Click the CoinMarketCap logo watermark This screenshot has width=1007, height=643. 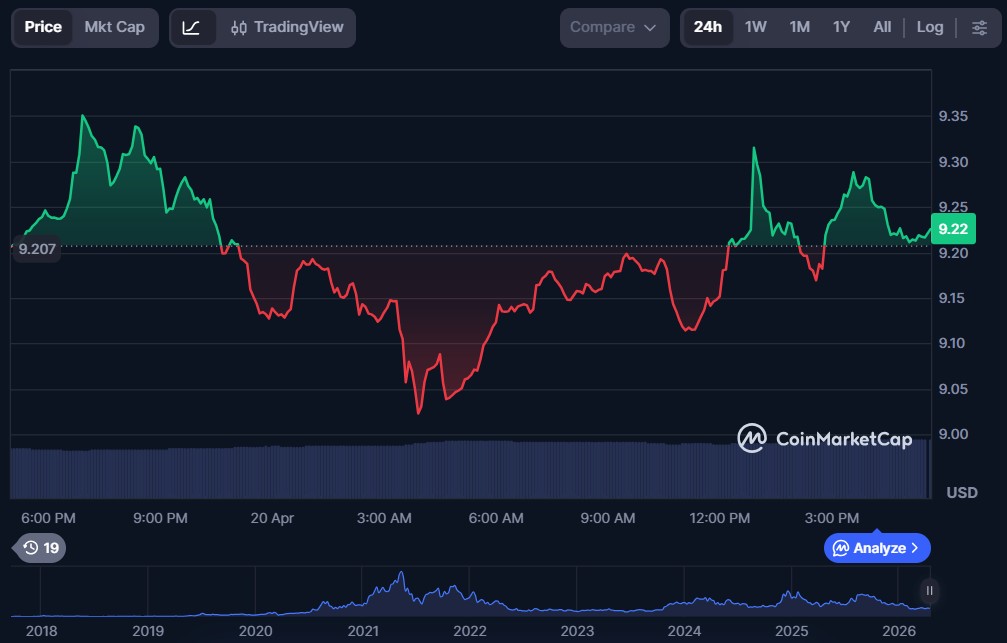pyautogui.click(x=825, y=438)
